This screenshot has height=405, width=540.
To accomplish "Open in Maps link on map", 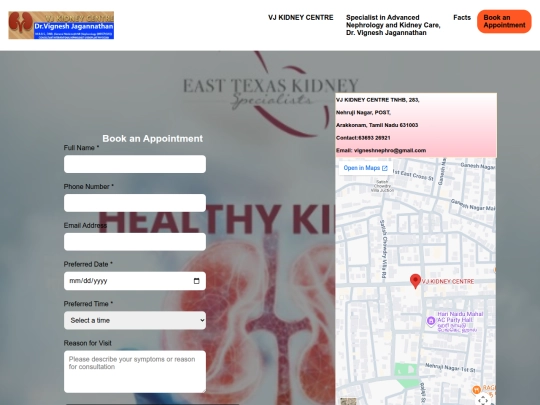I will 365,168.
